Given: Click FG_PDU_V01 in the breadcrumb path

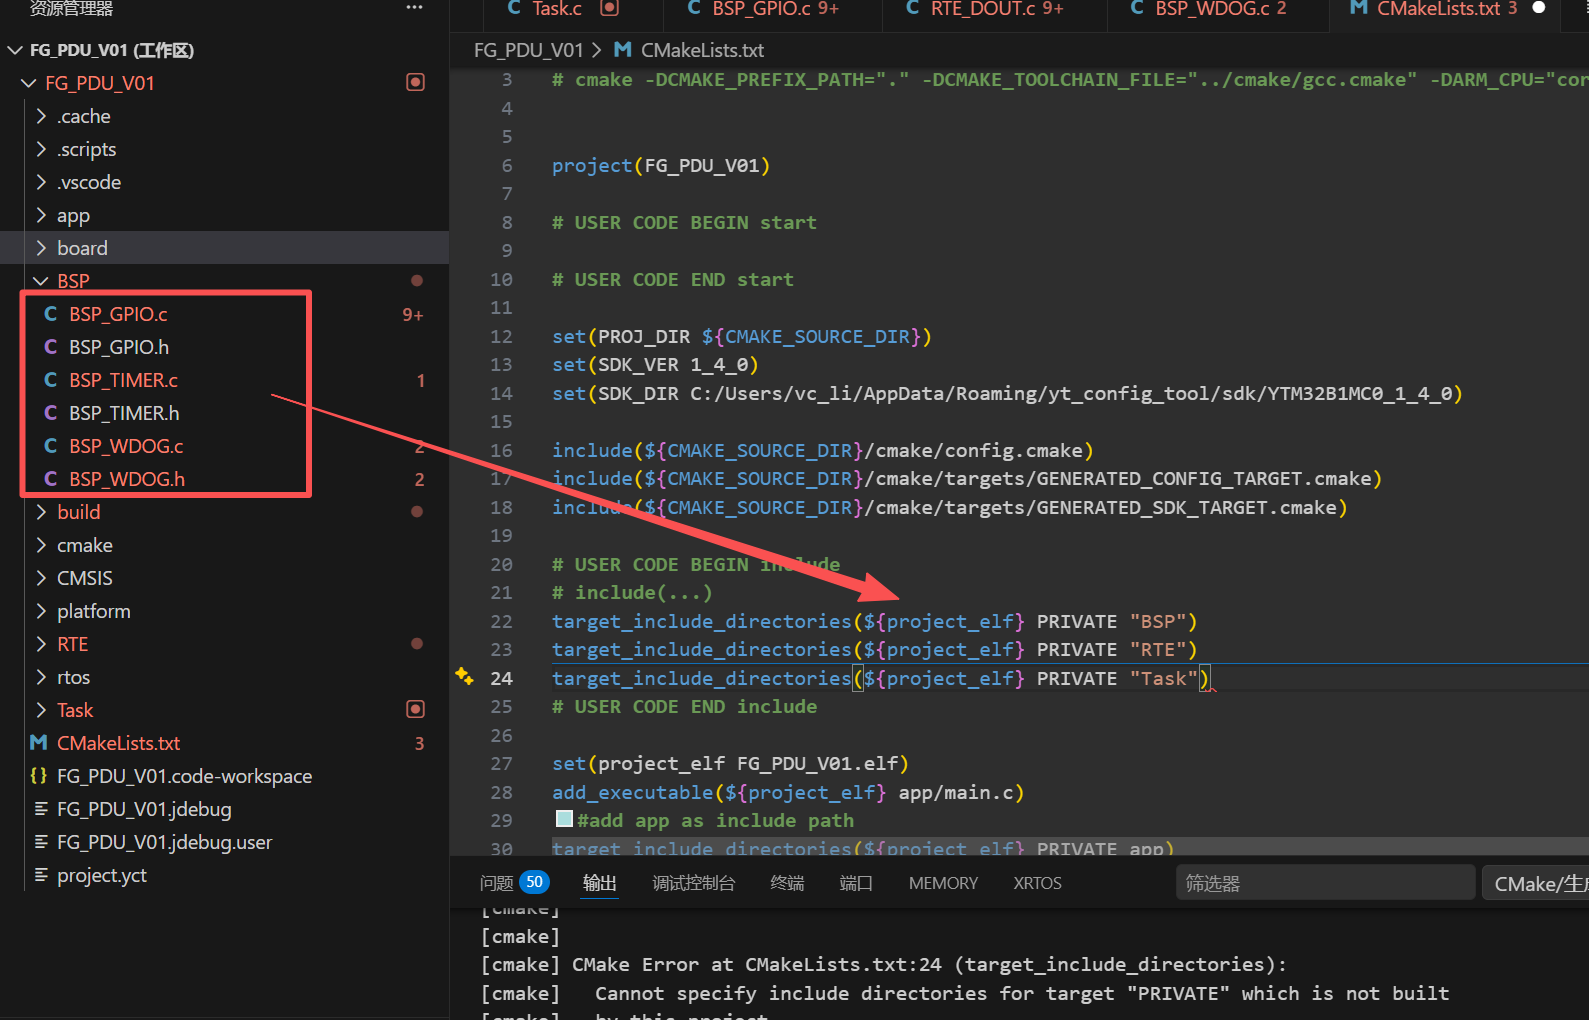Looking at the screenshot, I should click(x=528, y=50).
